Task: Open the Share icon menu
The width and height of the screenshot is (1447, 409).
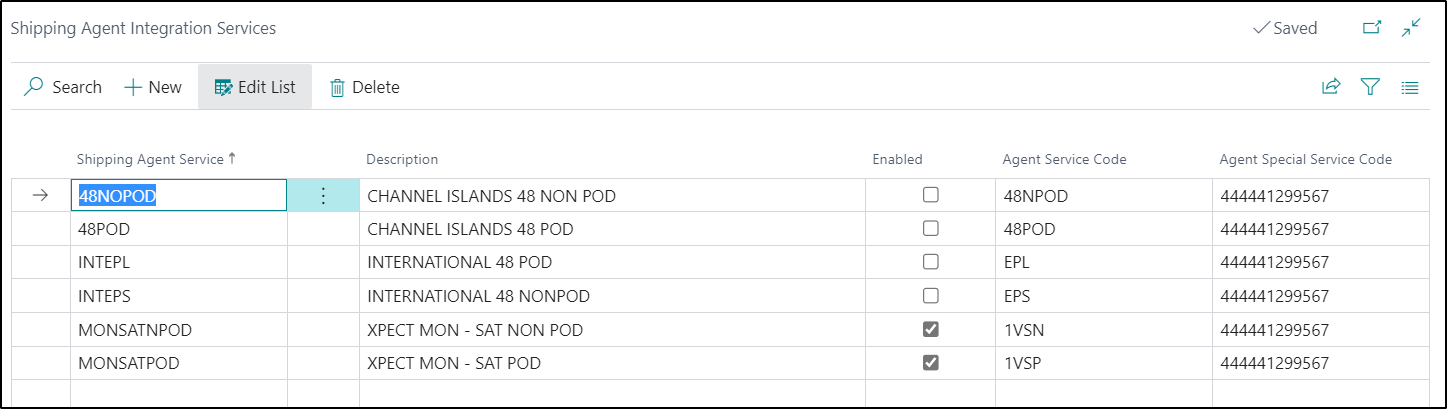Action: point(1330,87)
